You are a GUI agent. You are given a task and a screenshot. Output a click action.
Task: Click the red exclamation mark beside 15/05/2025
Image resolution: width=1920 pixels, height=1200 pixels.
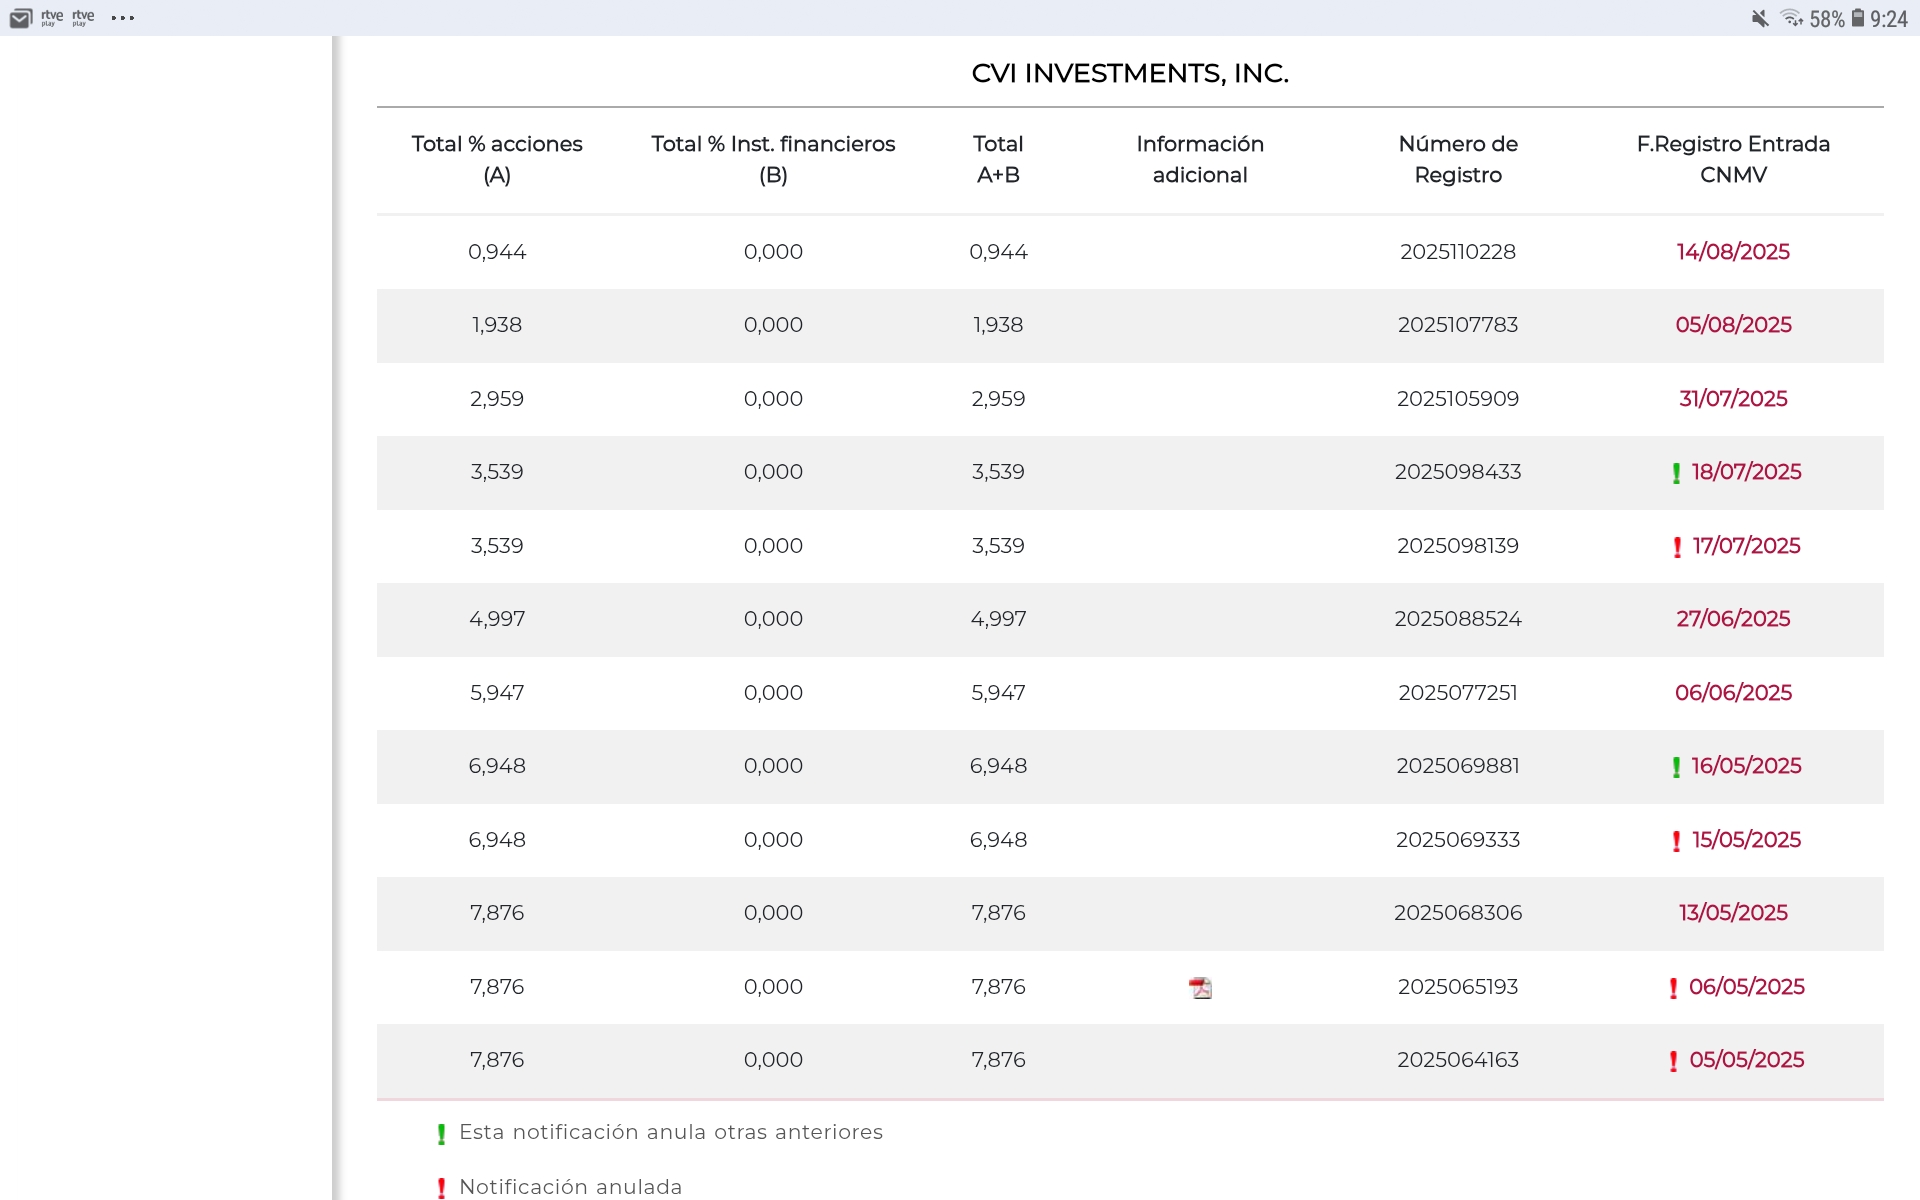point(1677,841)
